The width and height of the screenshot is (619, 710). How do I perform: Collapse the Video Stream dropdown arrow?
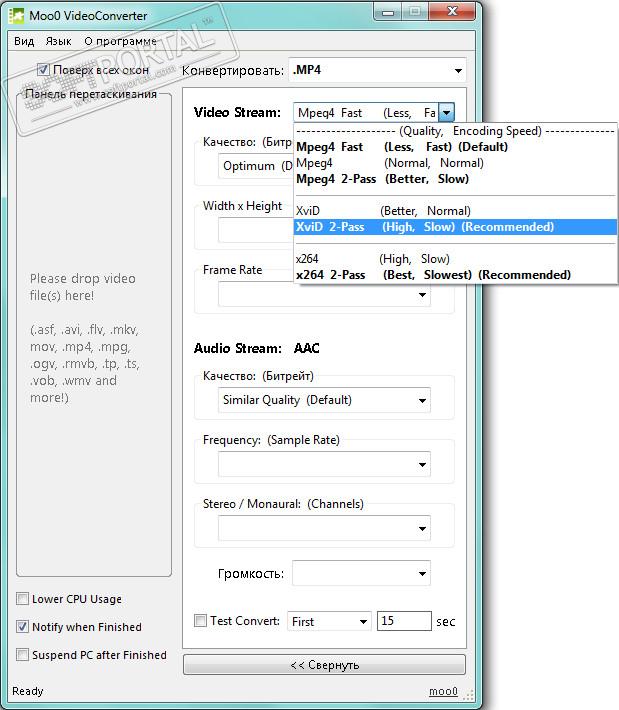click(x=446, y=112)
